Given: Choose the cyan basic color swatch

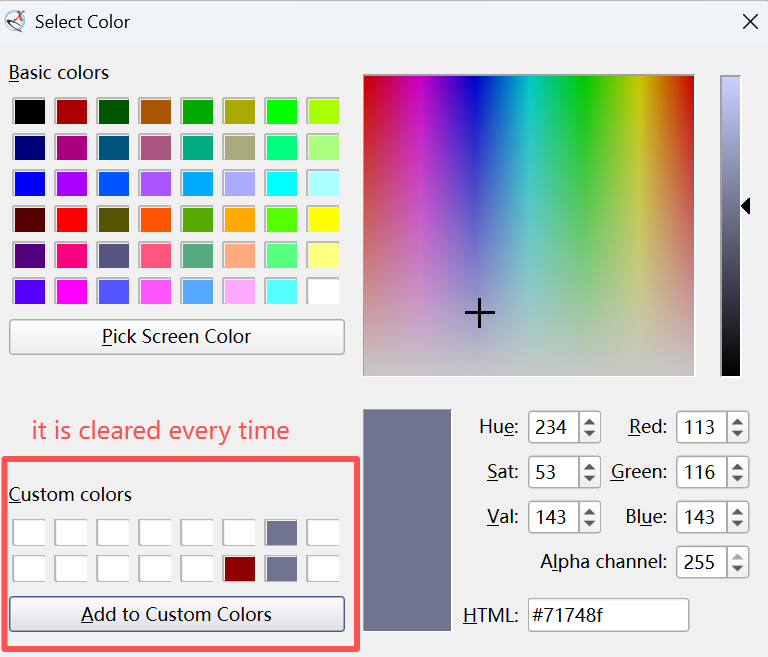Looking at the screenshot, I should 281,183.
